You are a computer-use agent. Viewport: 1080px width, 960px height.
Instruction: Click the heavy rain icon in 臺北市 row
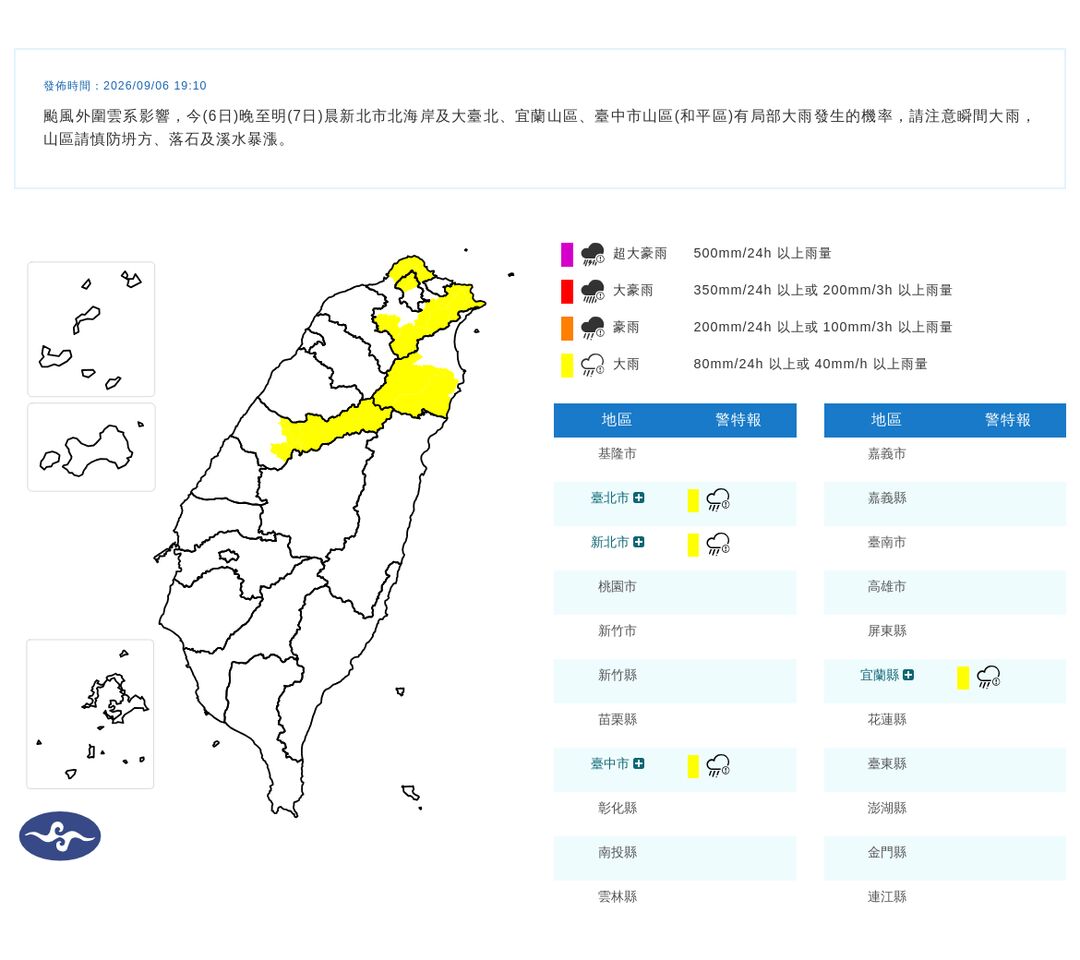click(718, 500)
